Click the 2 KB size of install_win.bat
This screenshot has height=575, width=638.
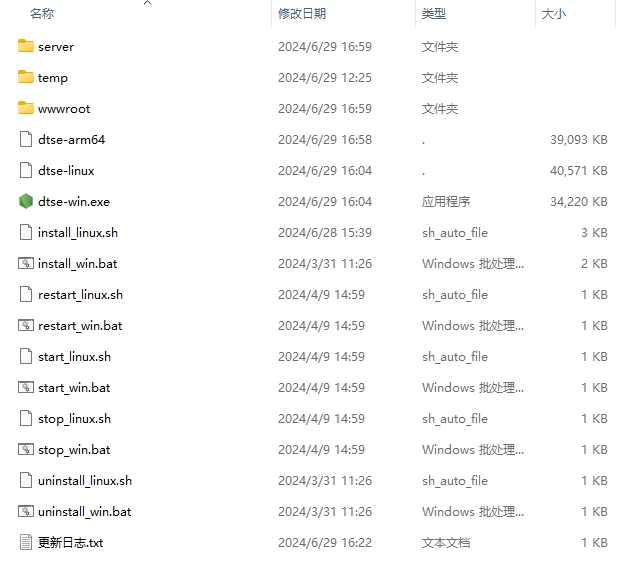[x=594, y=264]
